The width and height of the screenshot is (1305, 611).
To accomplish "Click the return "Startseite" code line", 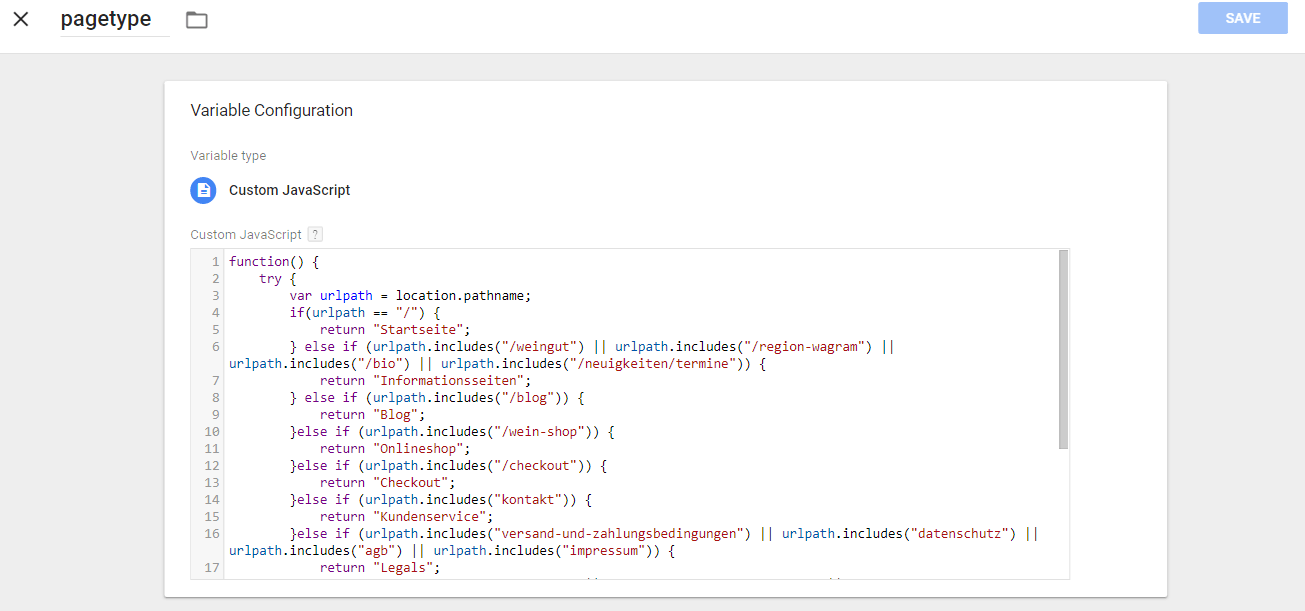I will point(395,330).
